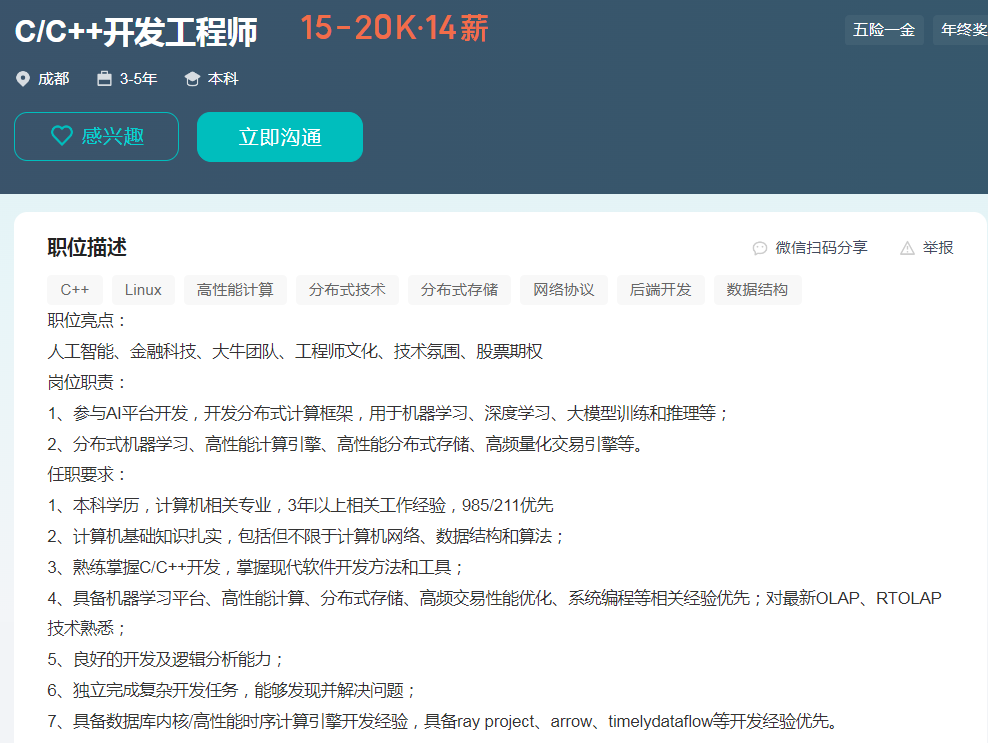Click the line 计算机基础知识扎实
This screenshot has height=743, width=988.
306,536
